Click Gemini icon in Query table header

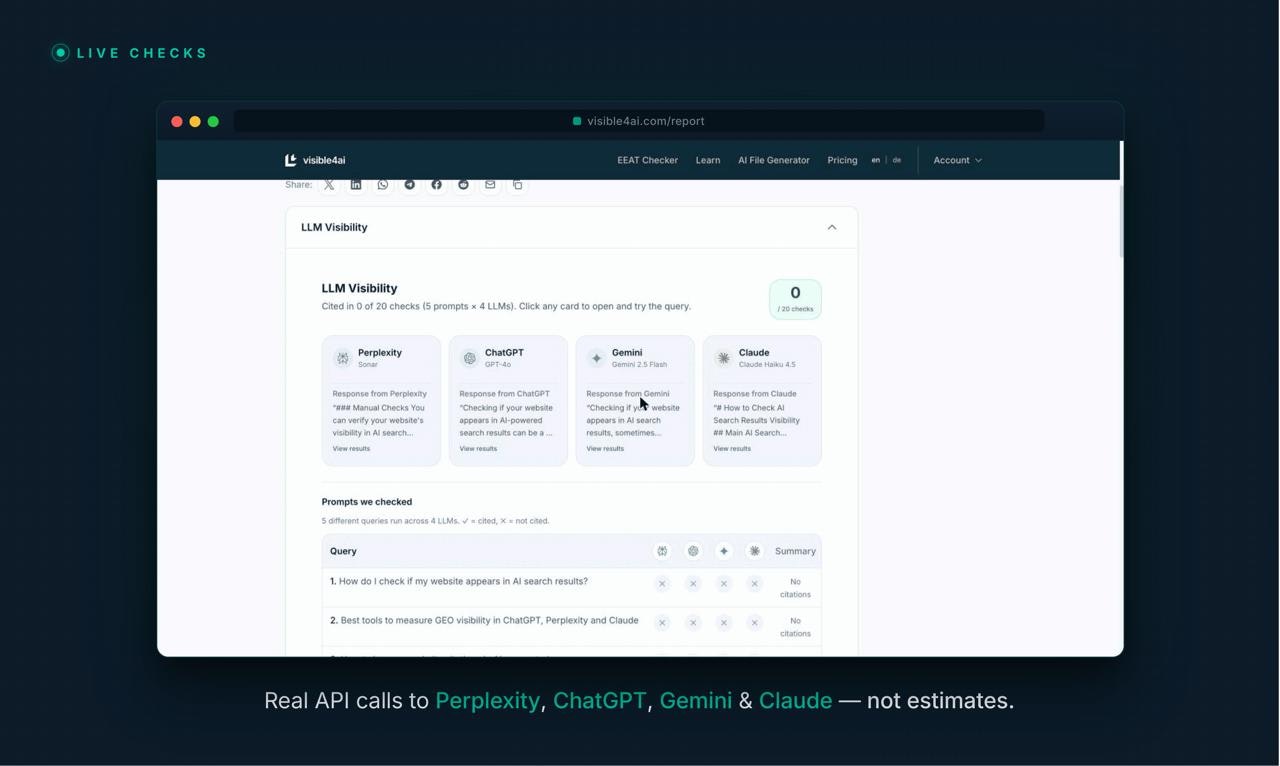pos(724,551)
